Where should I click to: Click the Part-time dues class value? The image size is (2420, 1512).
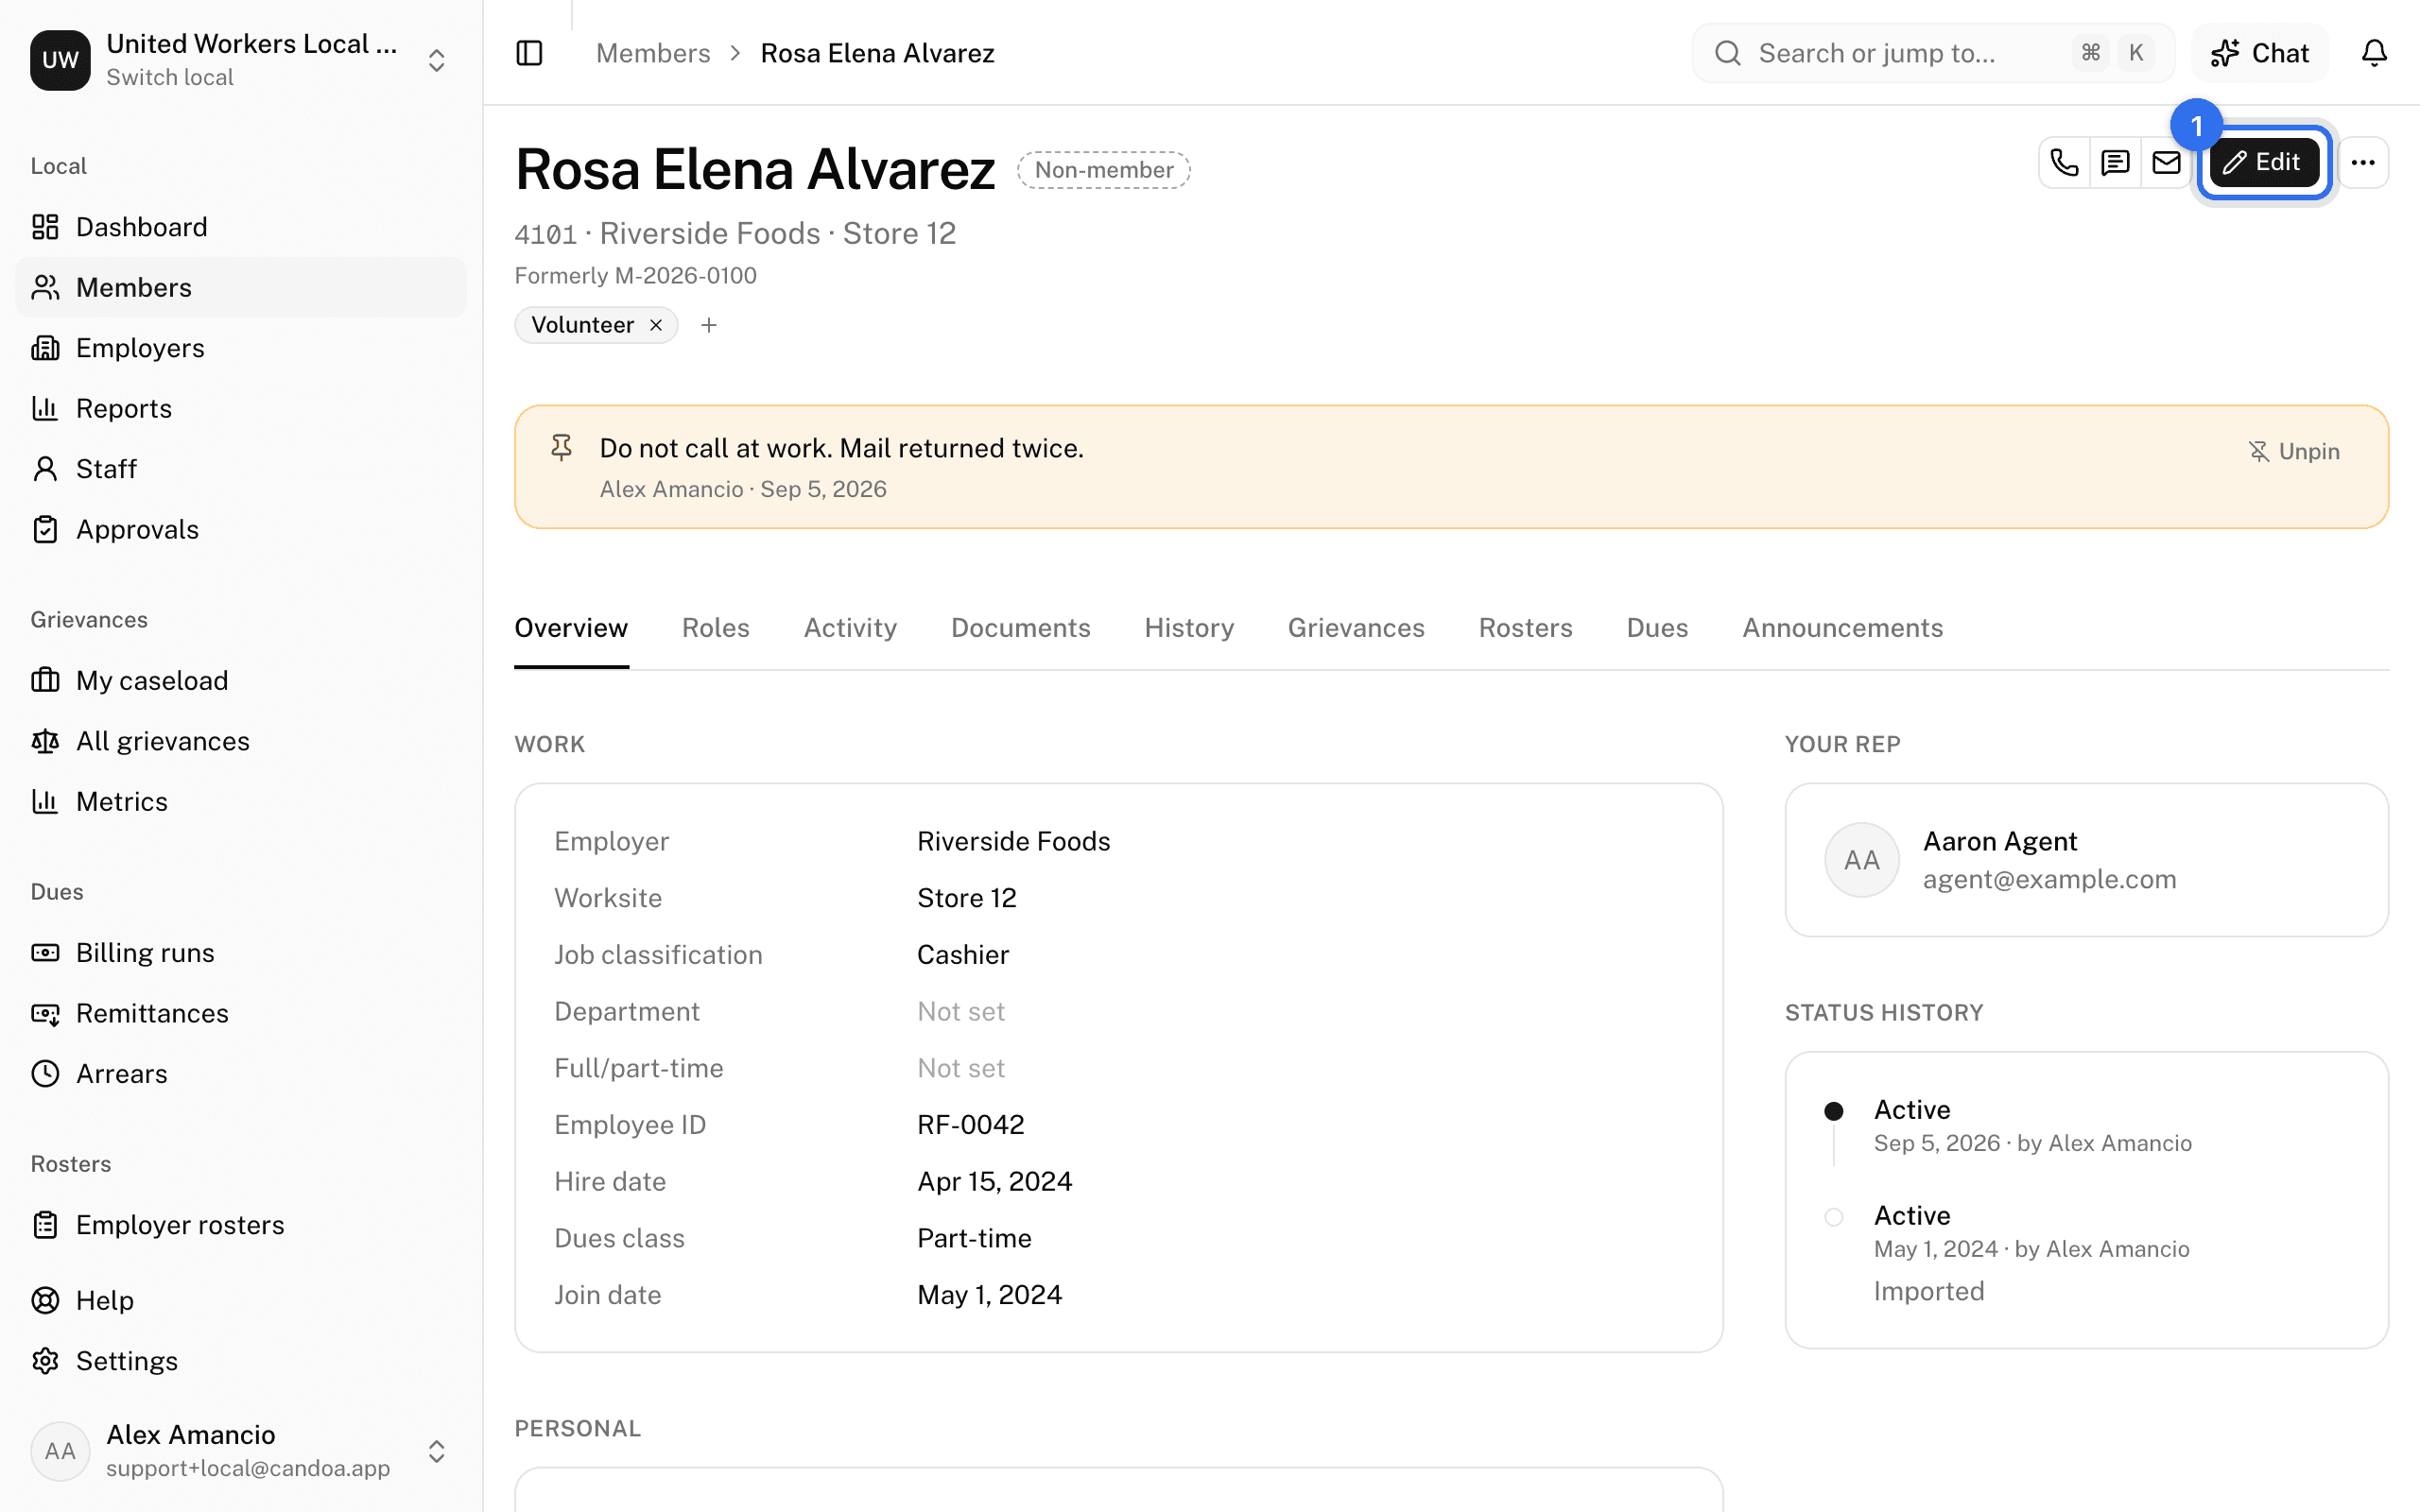pos(974,1239)
